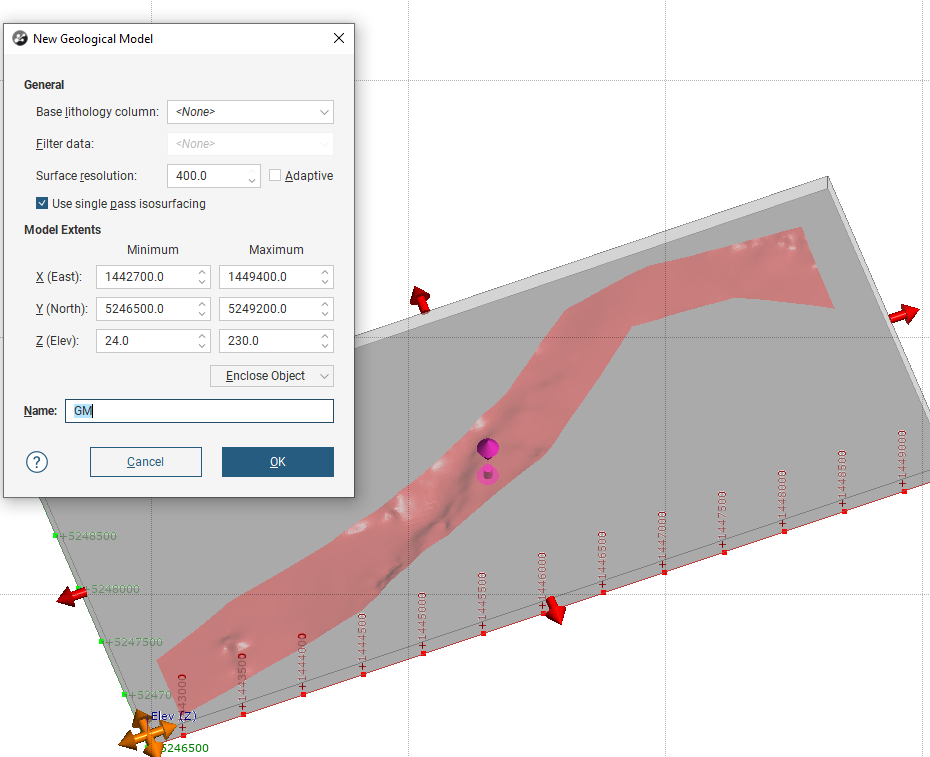Select the pink ring handle below the sphere

(x=488, y=474)
